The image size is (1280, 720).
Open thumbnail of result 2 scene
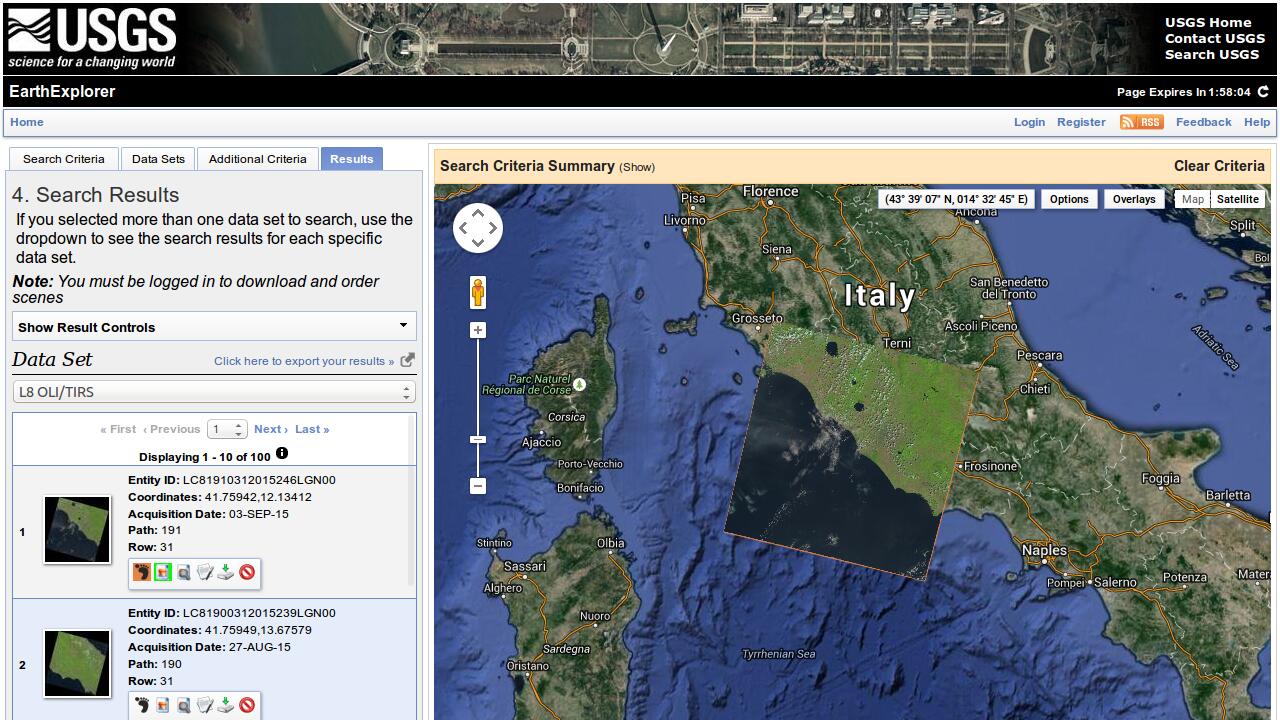[77, 663]
